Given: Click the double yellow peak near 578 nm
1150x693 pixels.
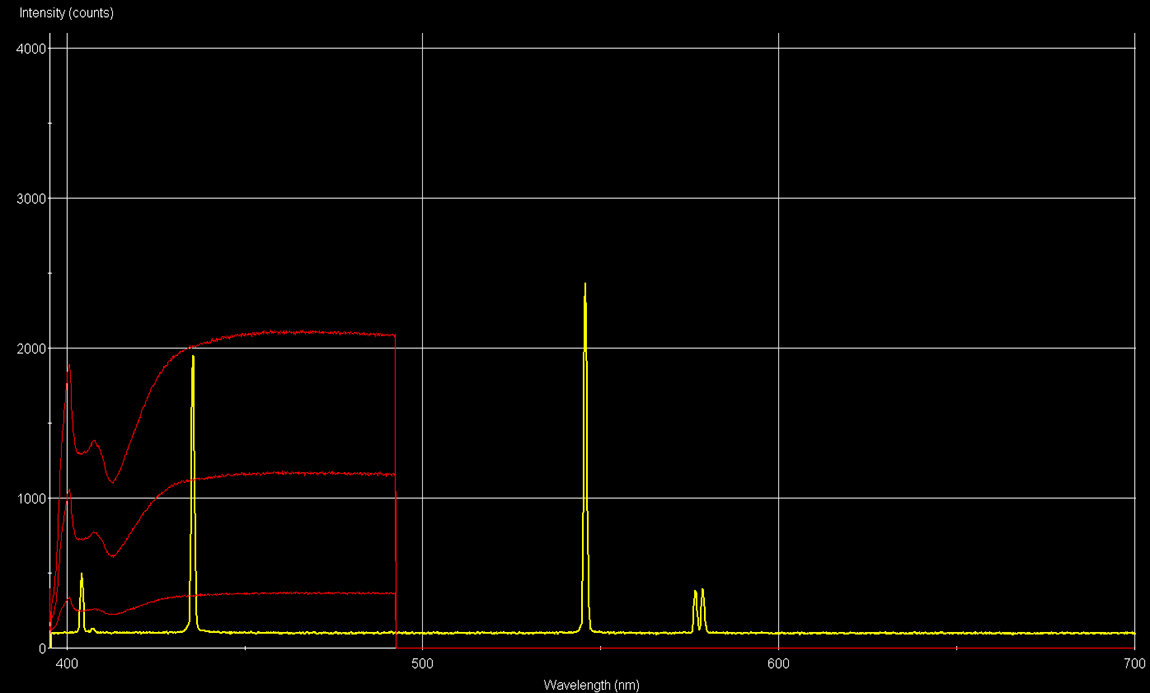Looking at the screenshot, I should pos(699,600).
